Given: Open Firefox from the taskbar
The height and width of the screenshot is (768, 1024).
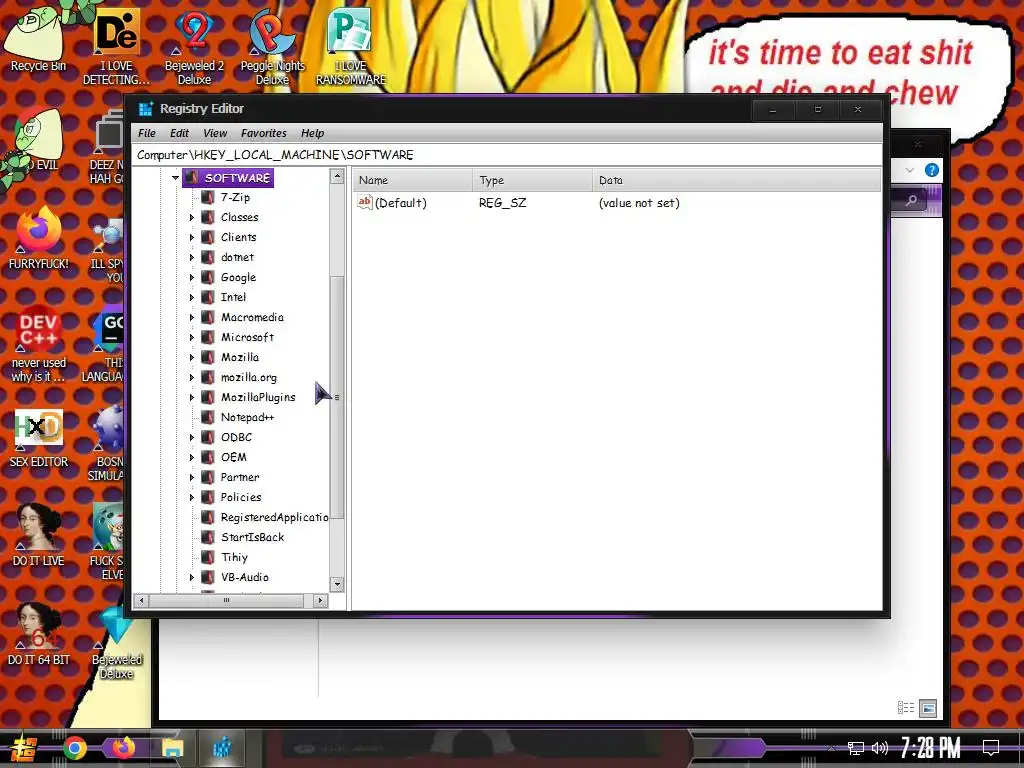Looking at the screenshot, I should click(x=123, y=748).
